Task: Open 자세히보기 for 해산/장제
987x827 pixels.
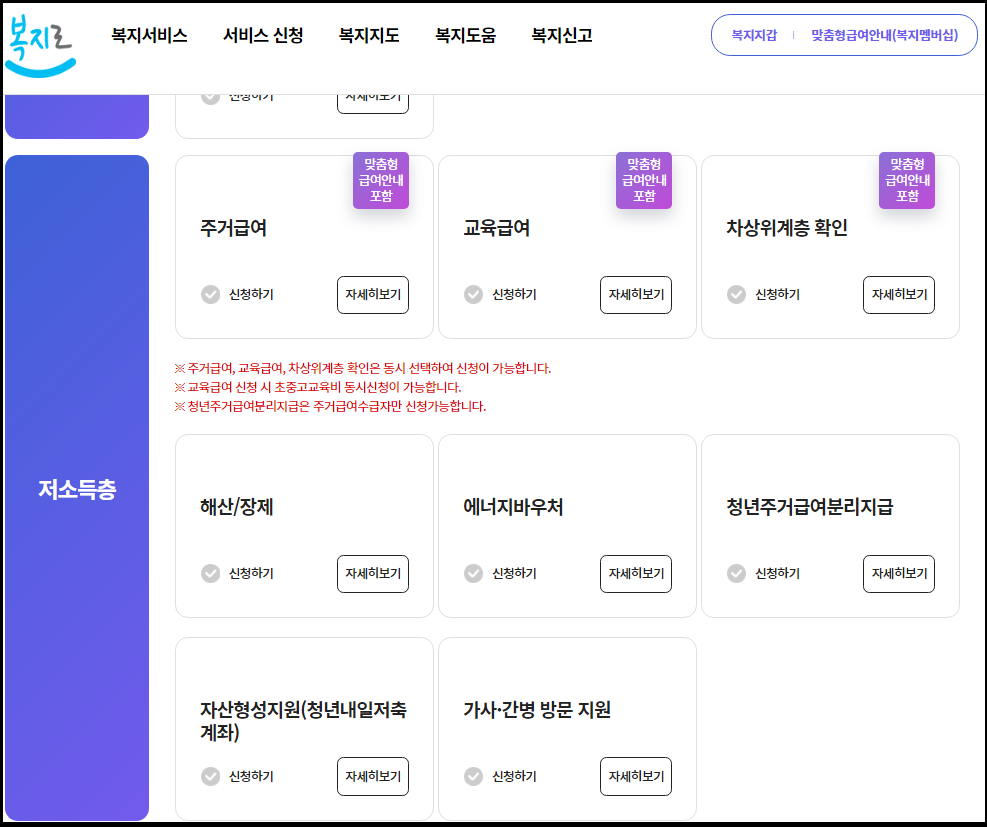Action: pyautogui.click(x=372, y=574)
